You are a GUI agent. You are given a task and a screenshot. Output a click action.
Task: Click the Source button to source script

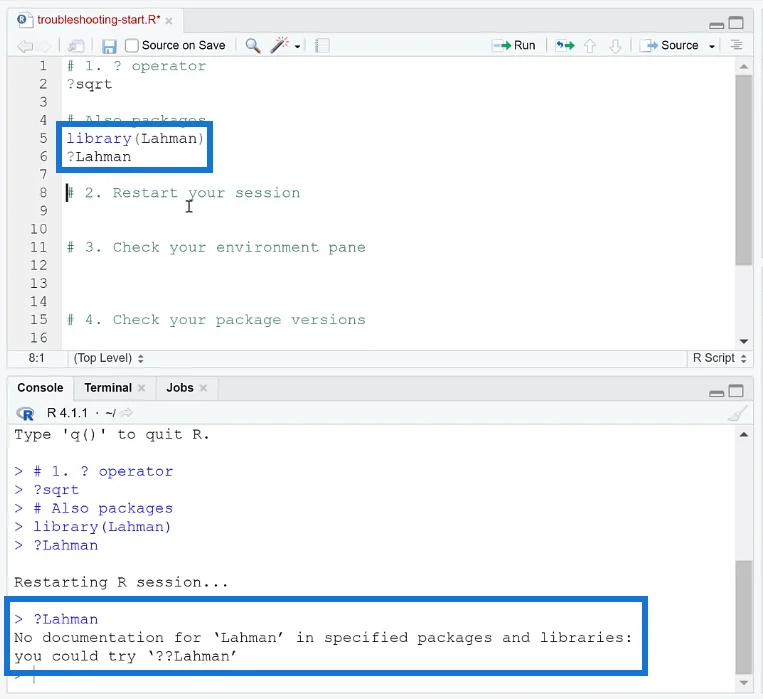point(669,45)
